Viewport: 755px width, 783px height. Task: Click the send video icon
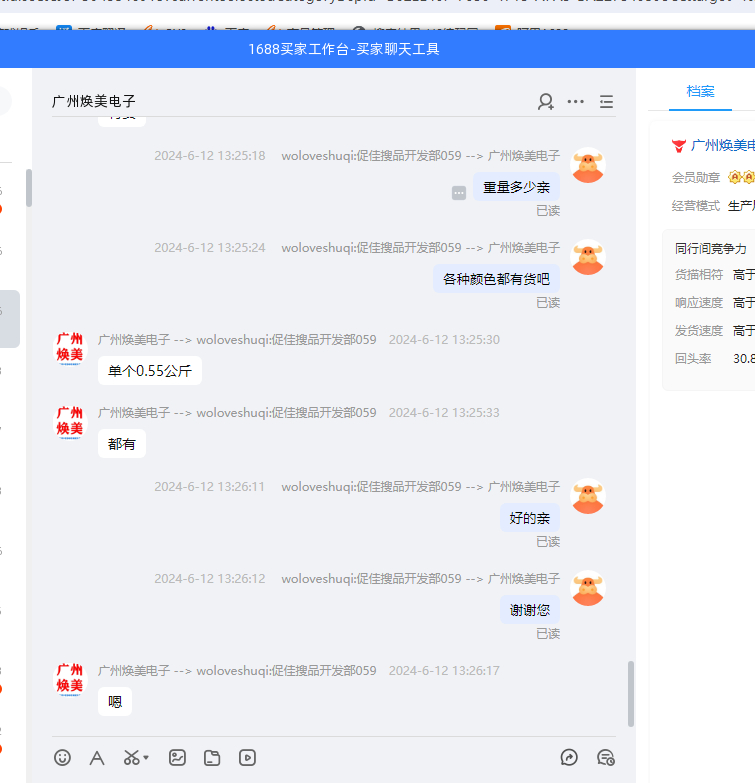(x=247, y=758)
